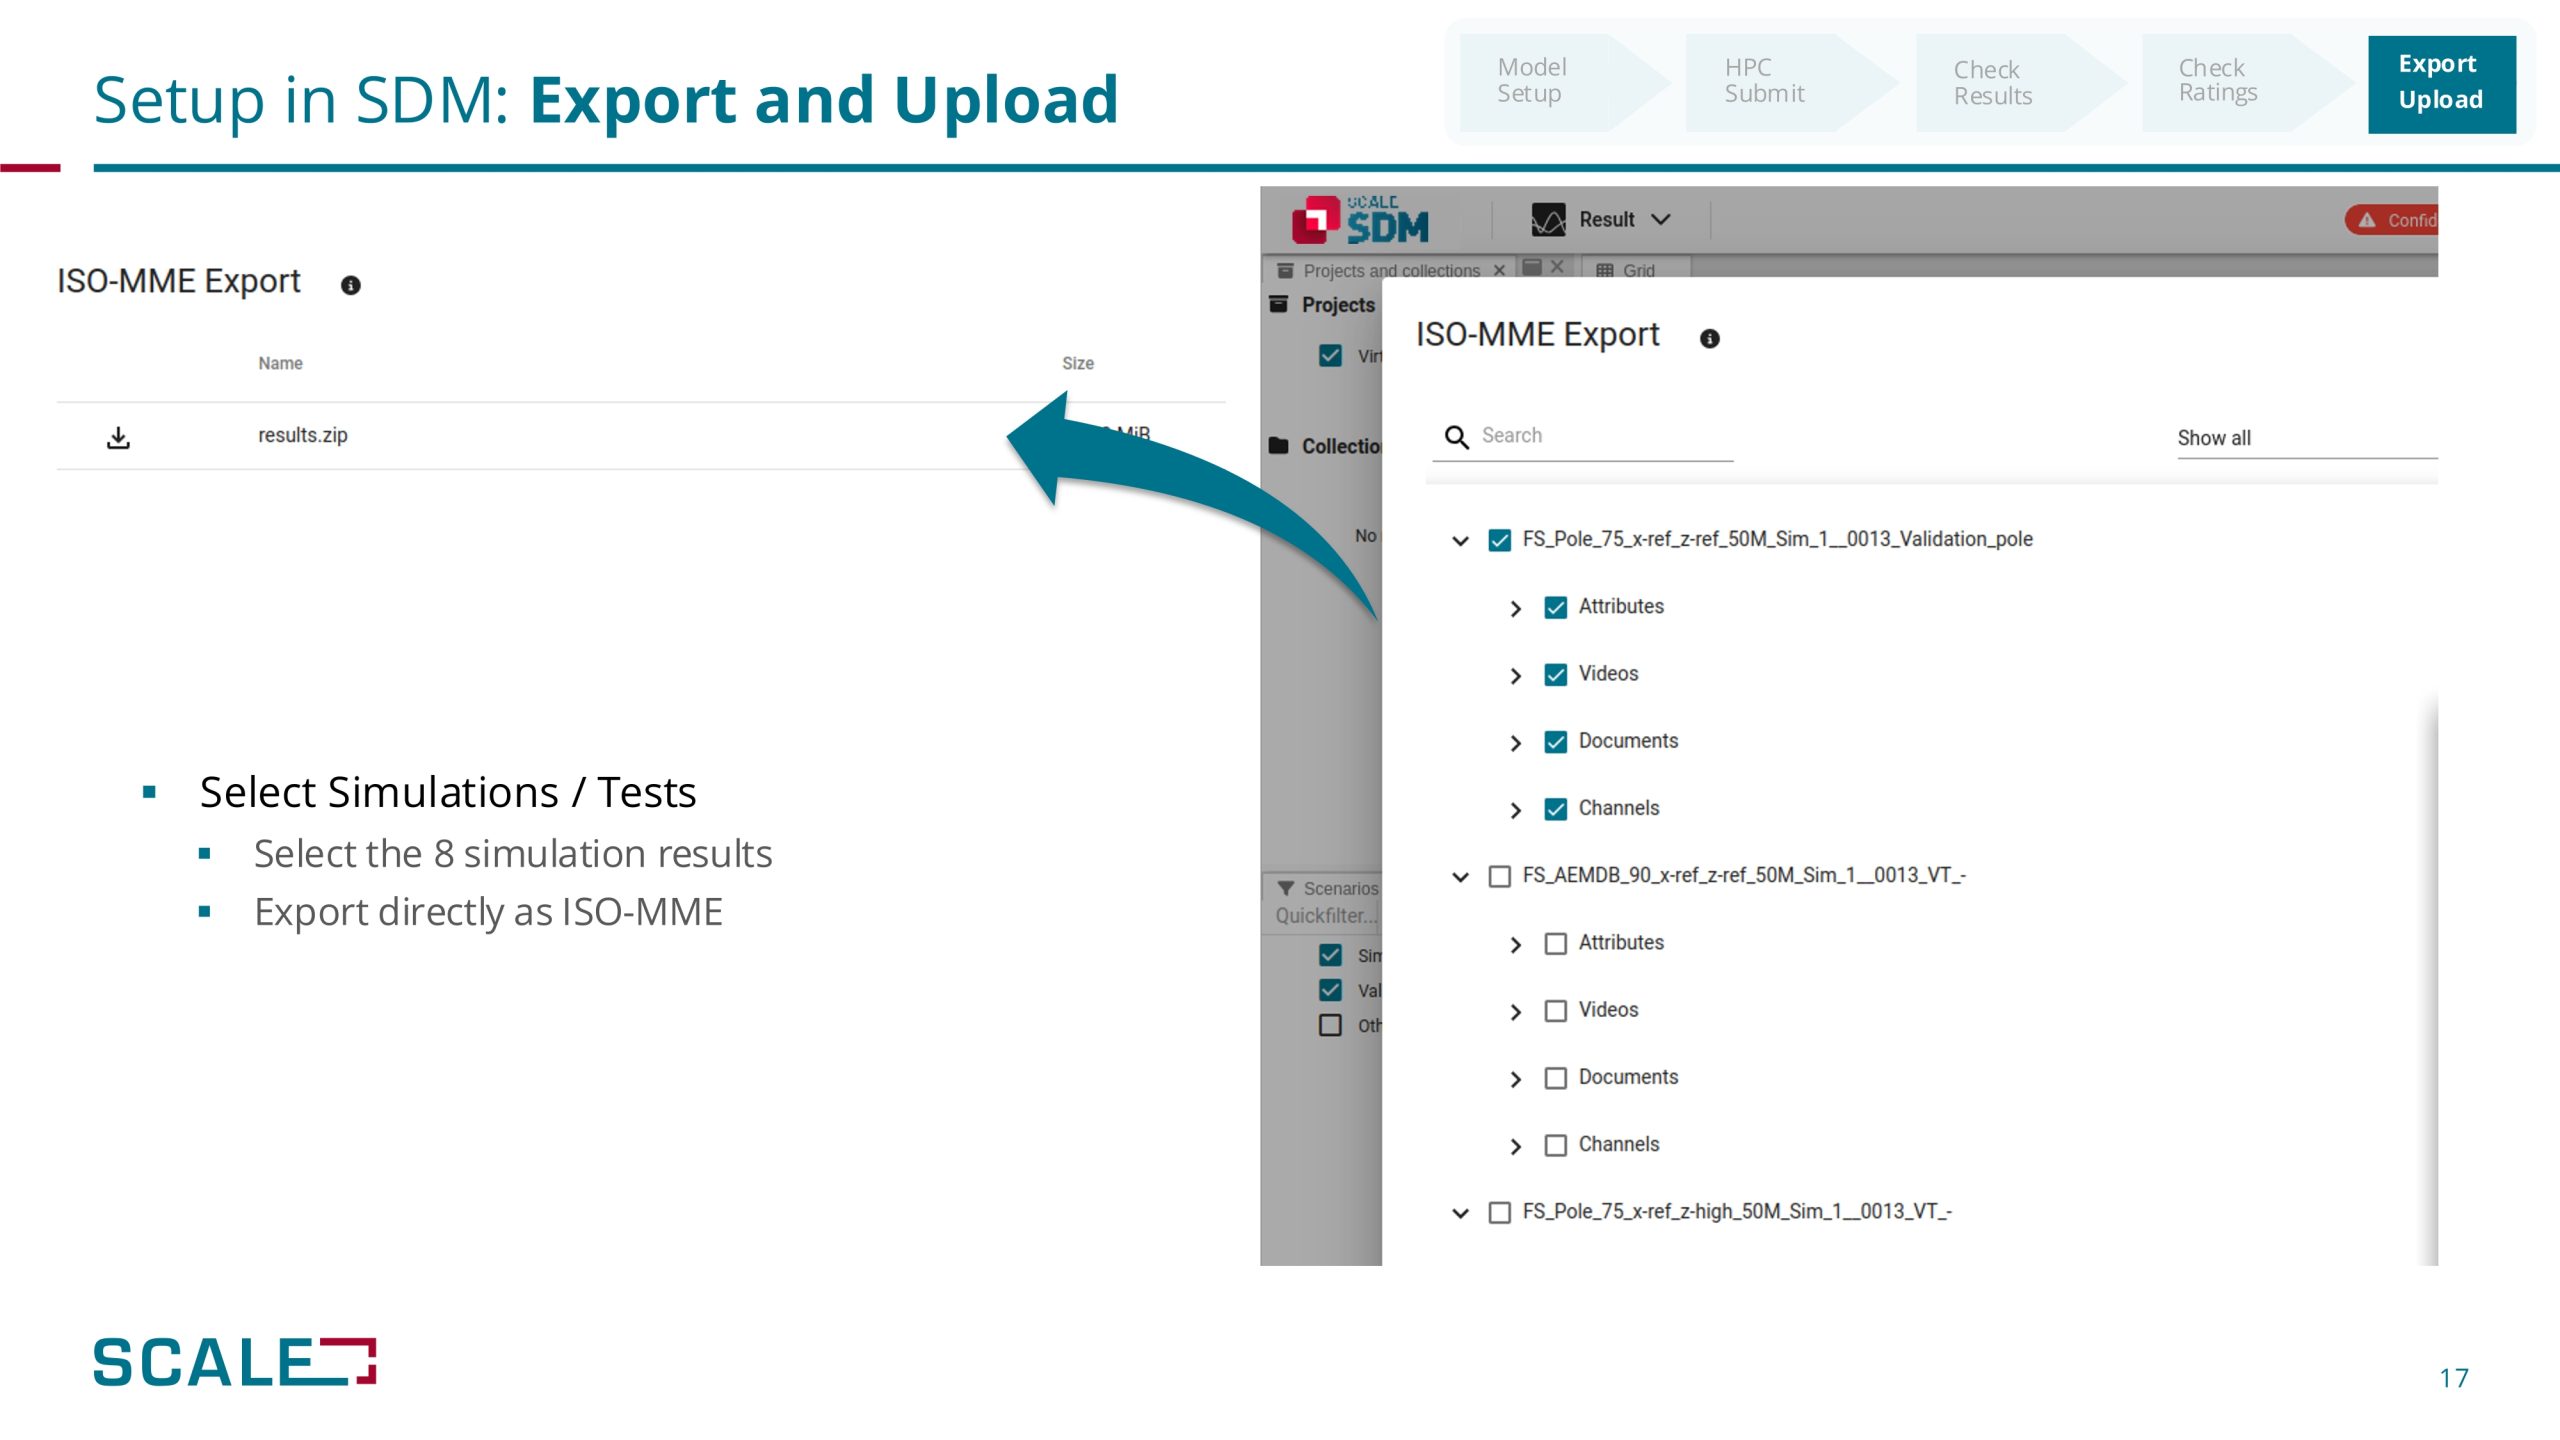2560x1440 pixels.
Task: Expand Attributes under the FS_AEMDB_90 simulation
Action: pos(1516,945)
